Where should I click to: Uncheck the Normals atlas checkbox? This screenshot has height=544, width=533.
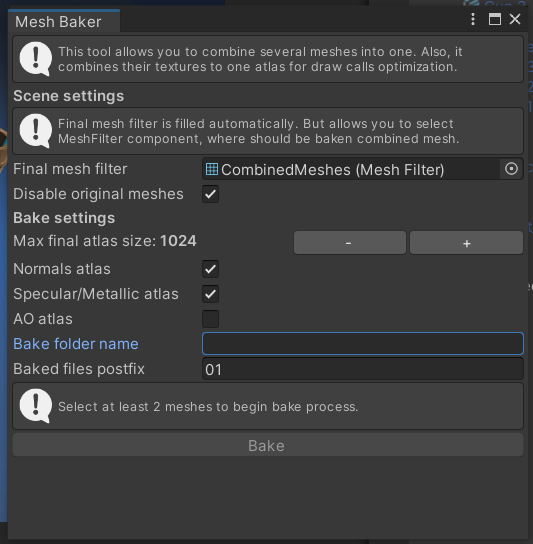click(x=210, y=269)
